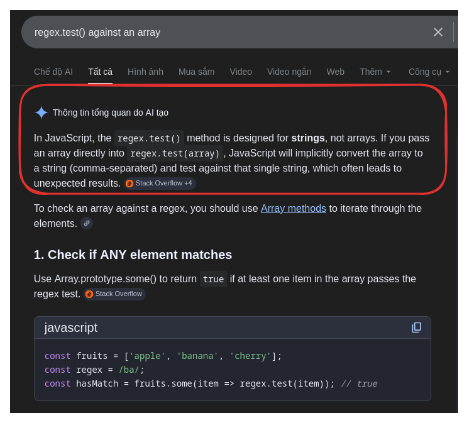Switch to the Chế độ AI tab

[53, 72]
